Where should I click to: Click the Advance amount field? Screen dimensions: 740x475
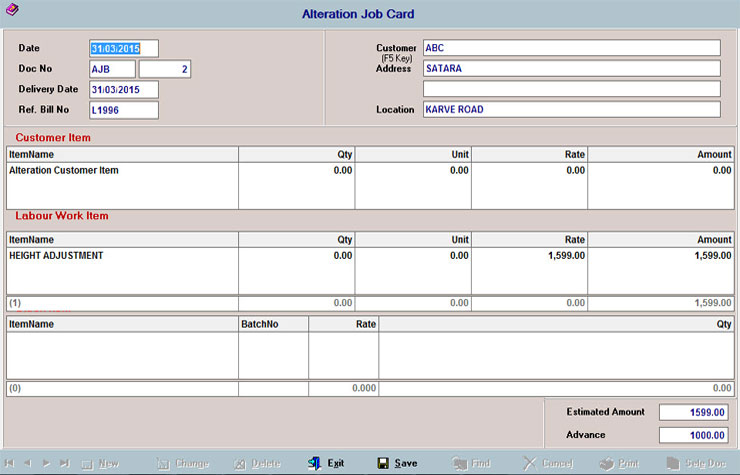[x=694, y=435]
